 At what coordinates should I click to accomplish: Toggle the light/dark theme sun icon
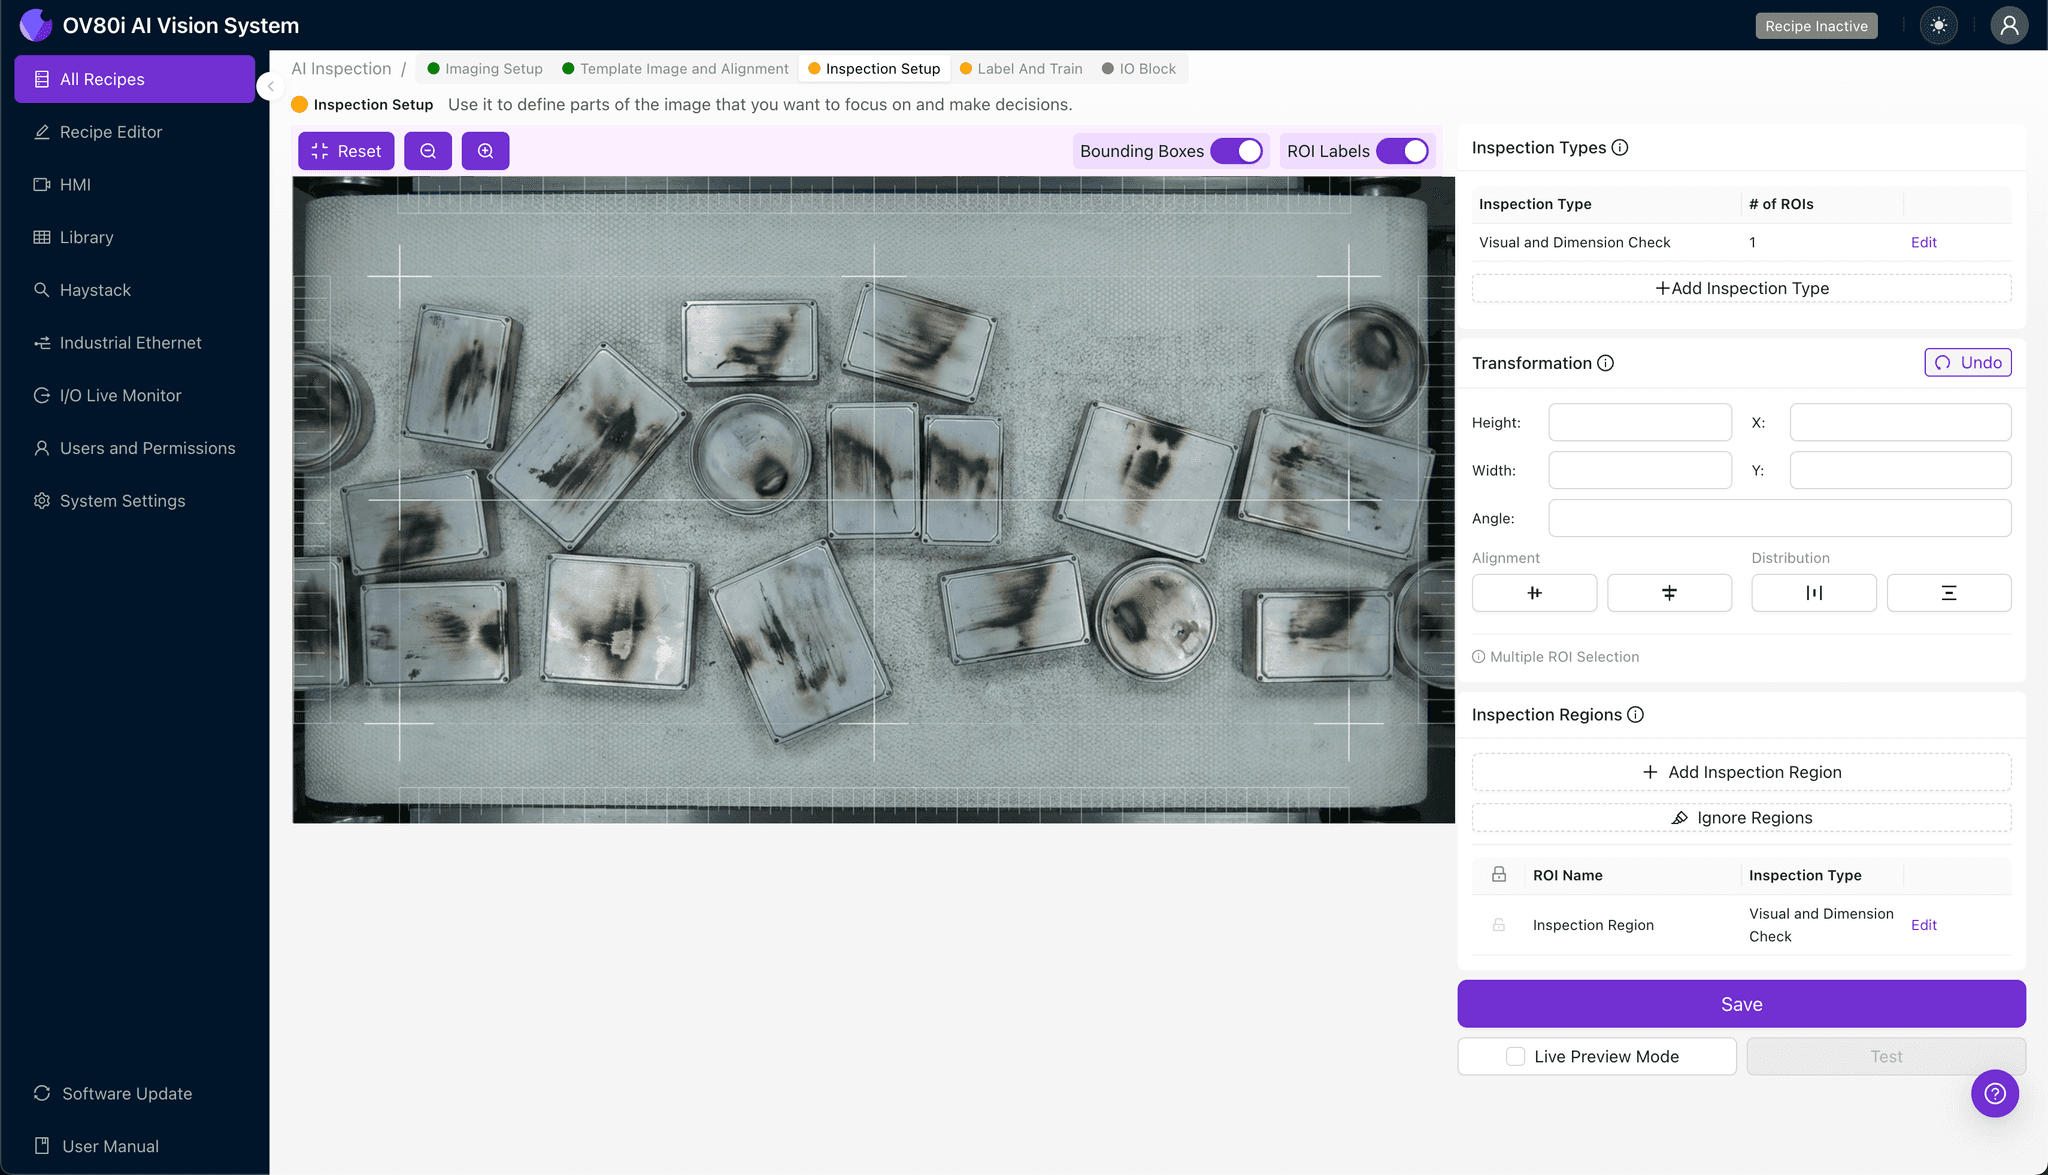coord(1938,26)
